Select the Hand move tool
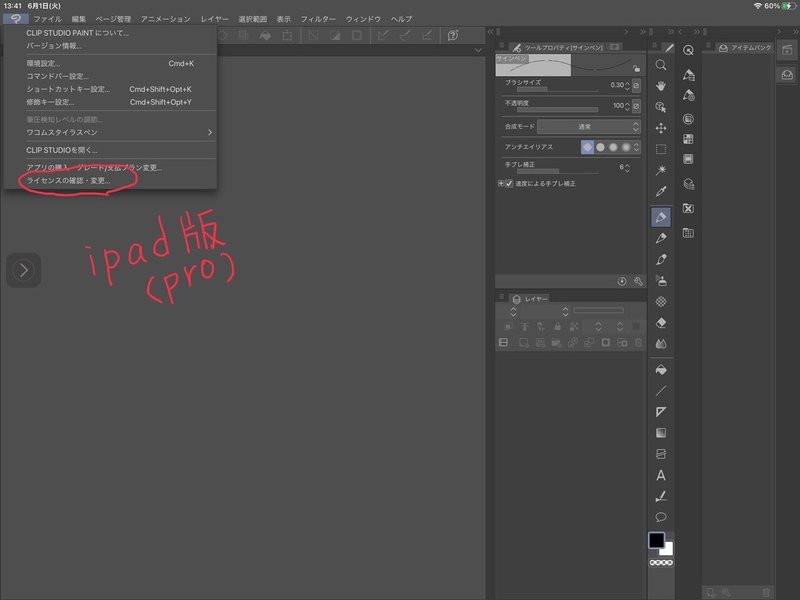 (x=661, y=86)
